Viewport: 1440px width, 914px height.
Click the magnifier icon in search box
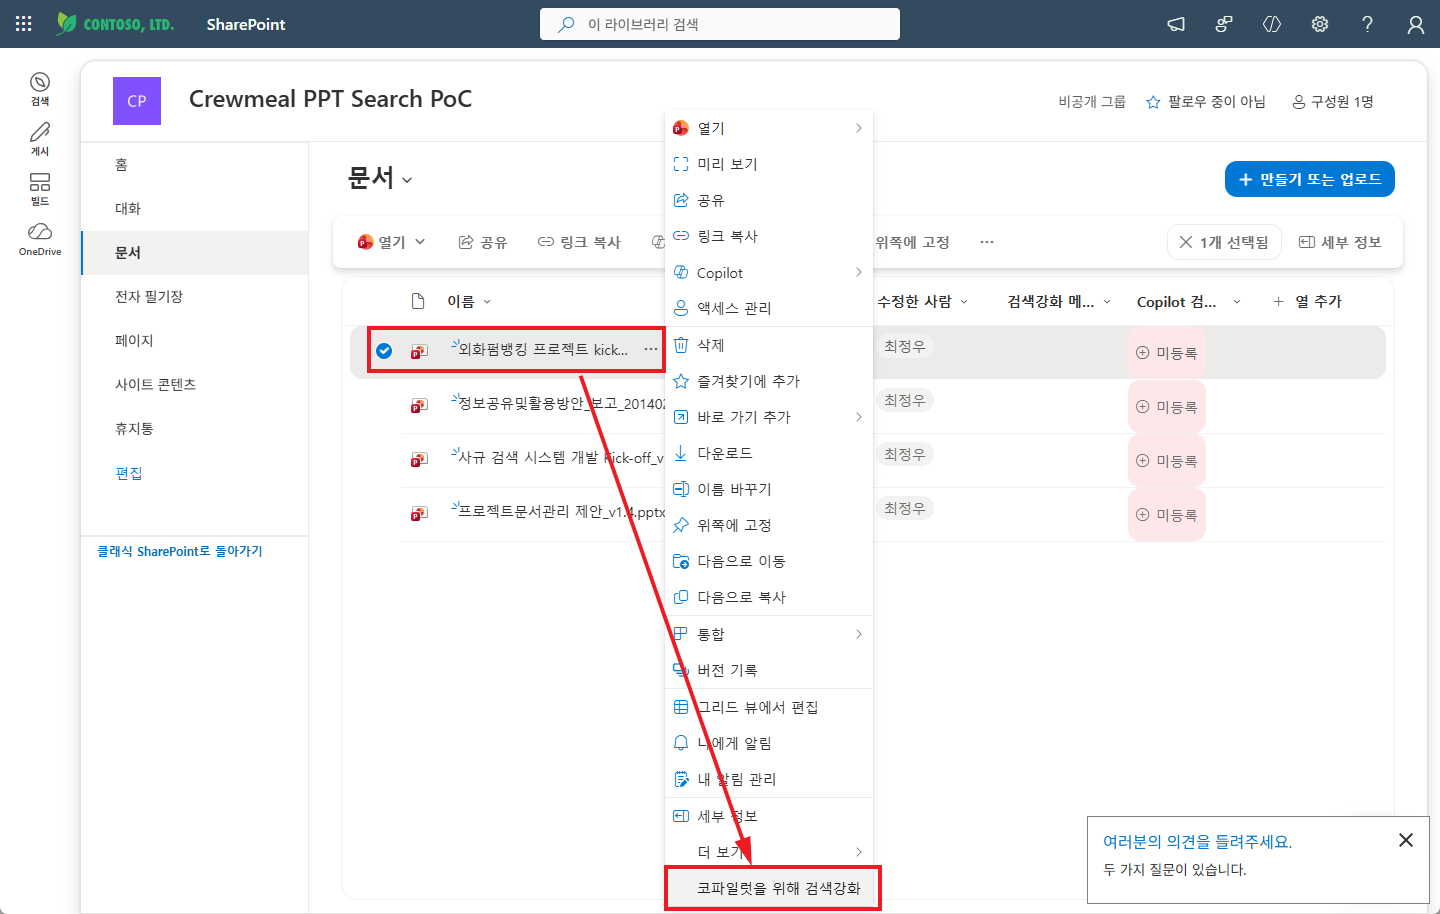click(566, 24)
